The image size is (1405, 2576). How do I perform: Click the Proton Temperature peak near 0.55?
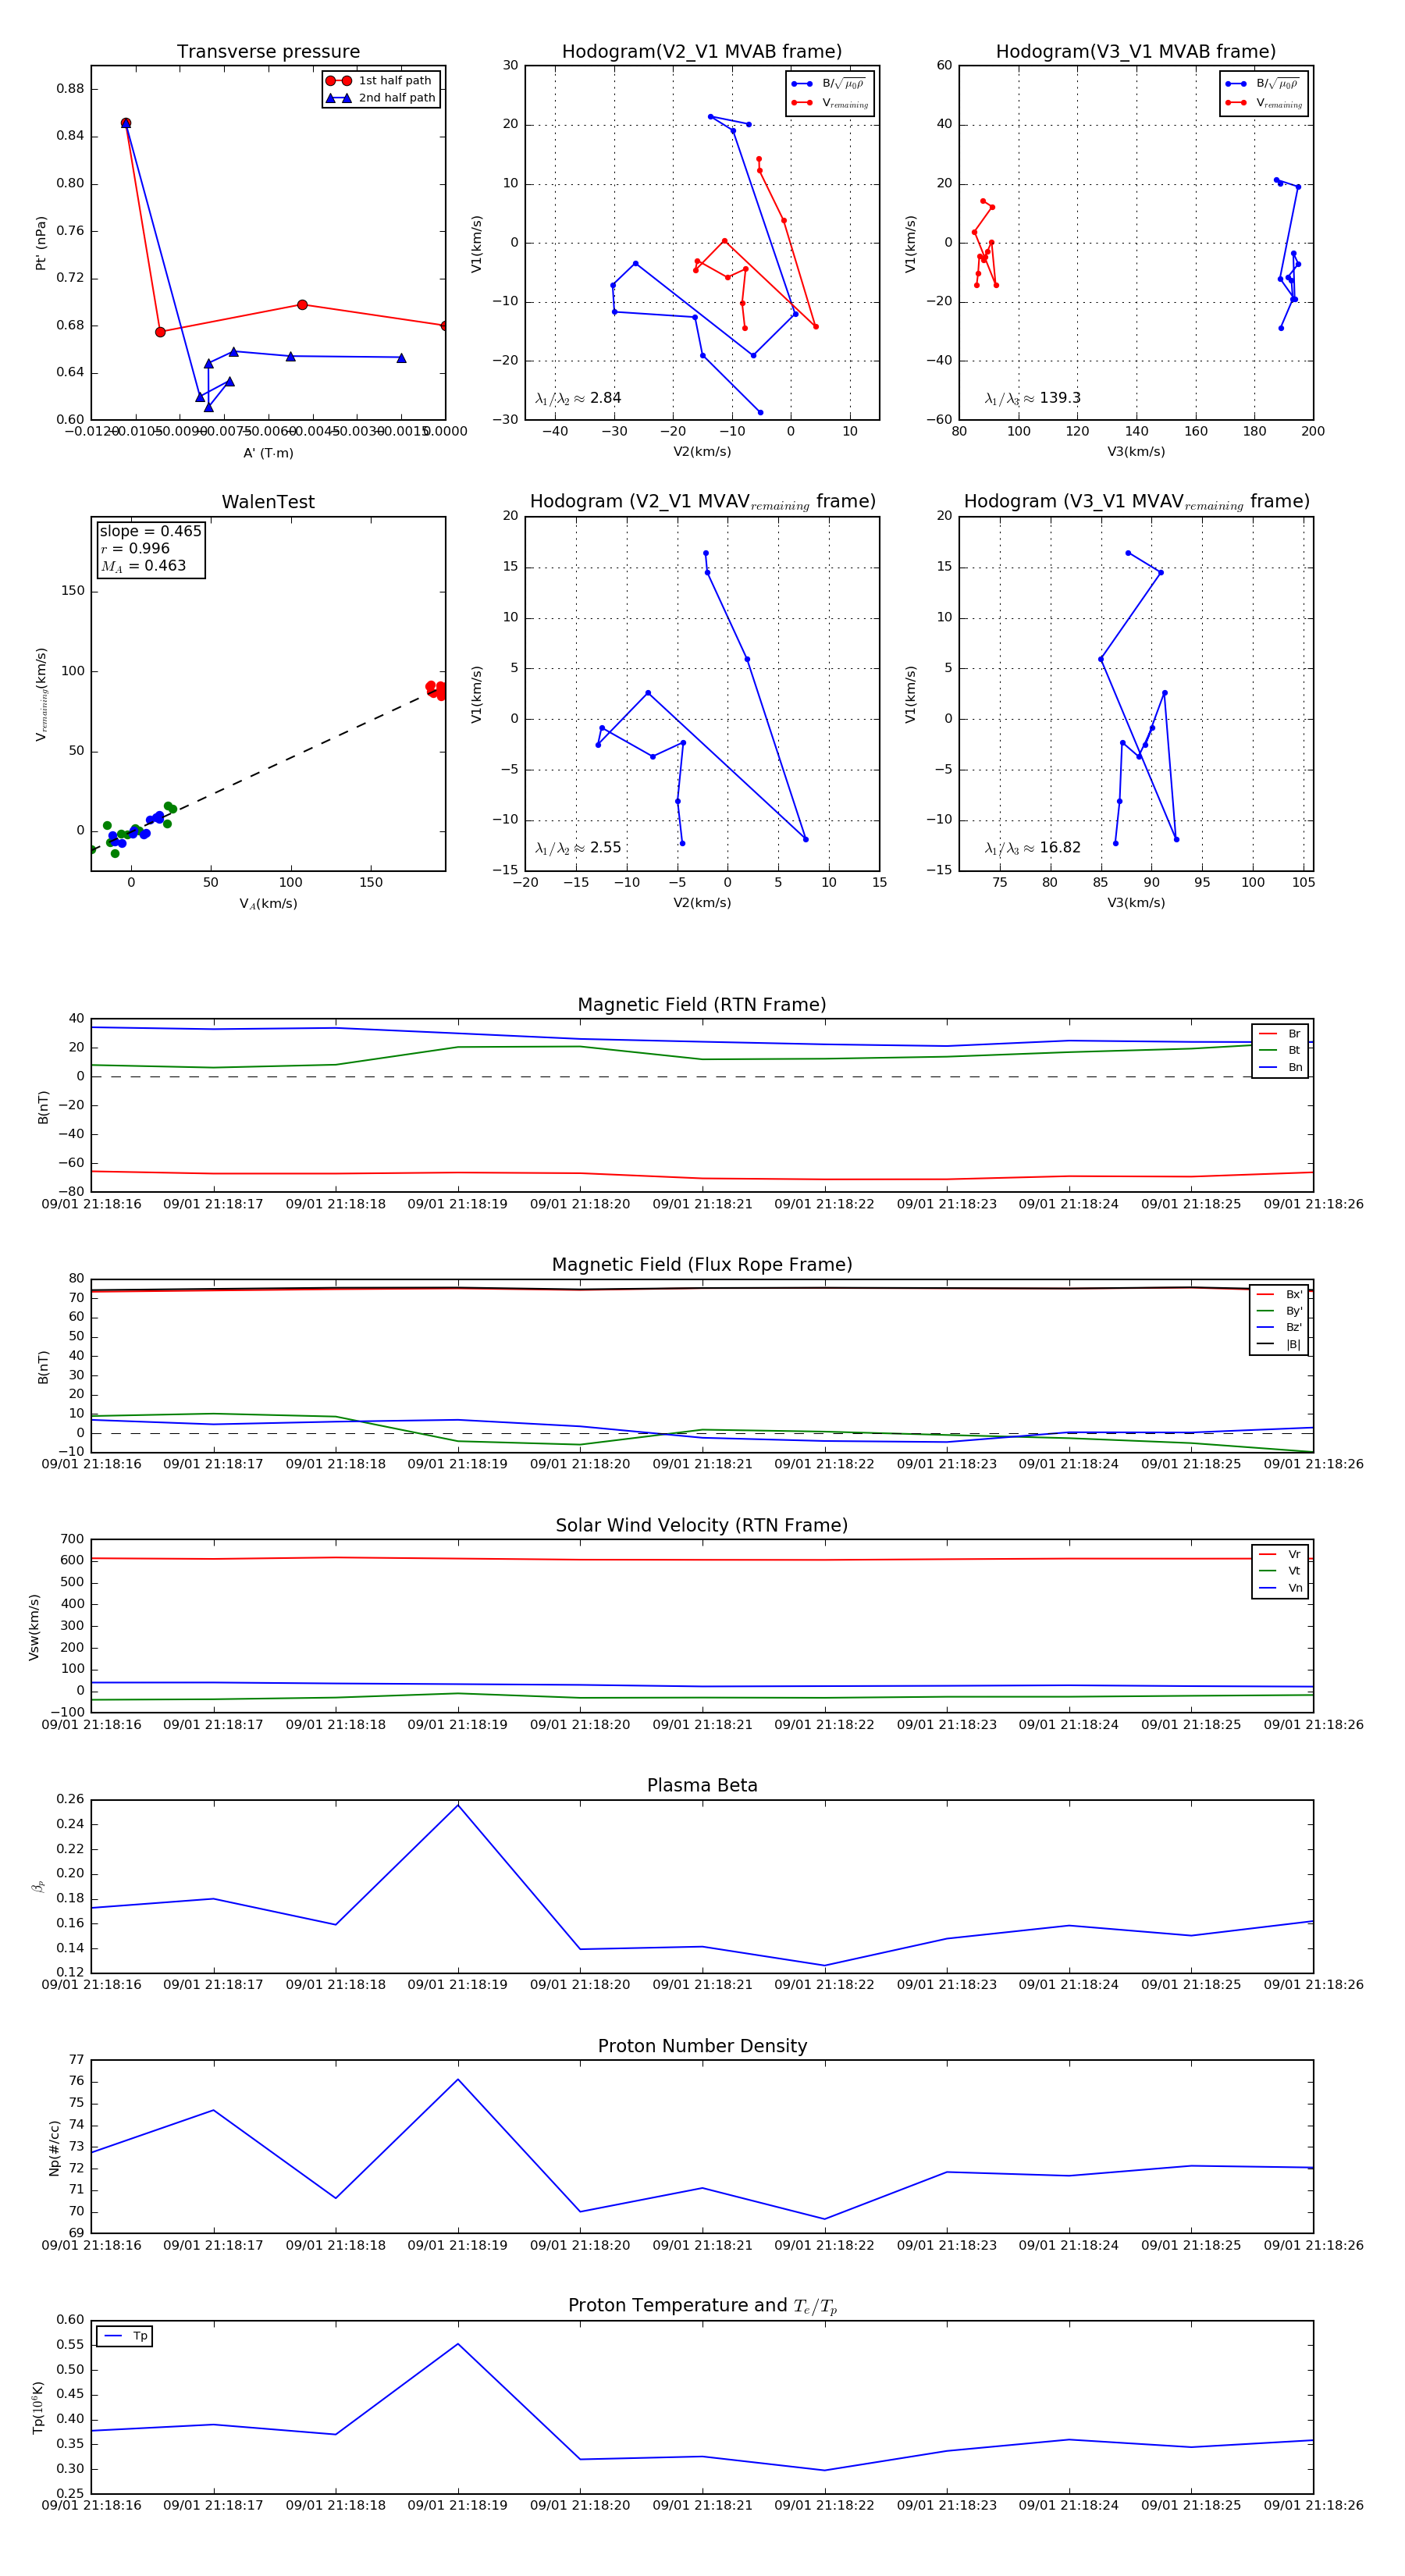click(x=458, y=2344)
